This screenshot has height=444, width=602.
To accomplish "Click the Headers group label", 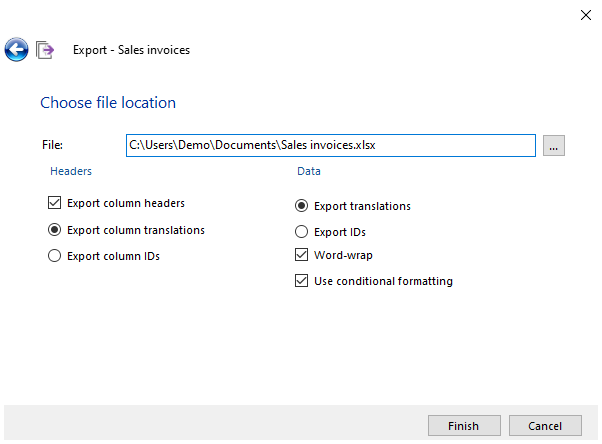I will 71,171.
